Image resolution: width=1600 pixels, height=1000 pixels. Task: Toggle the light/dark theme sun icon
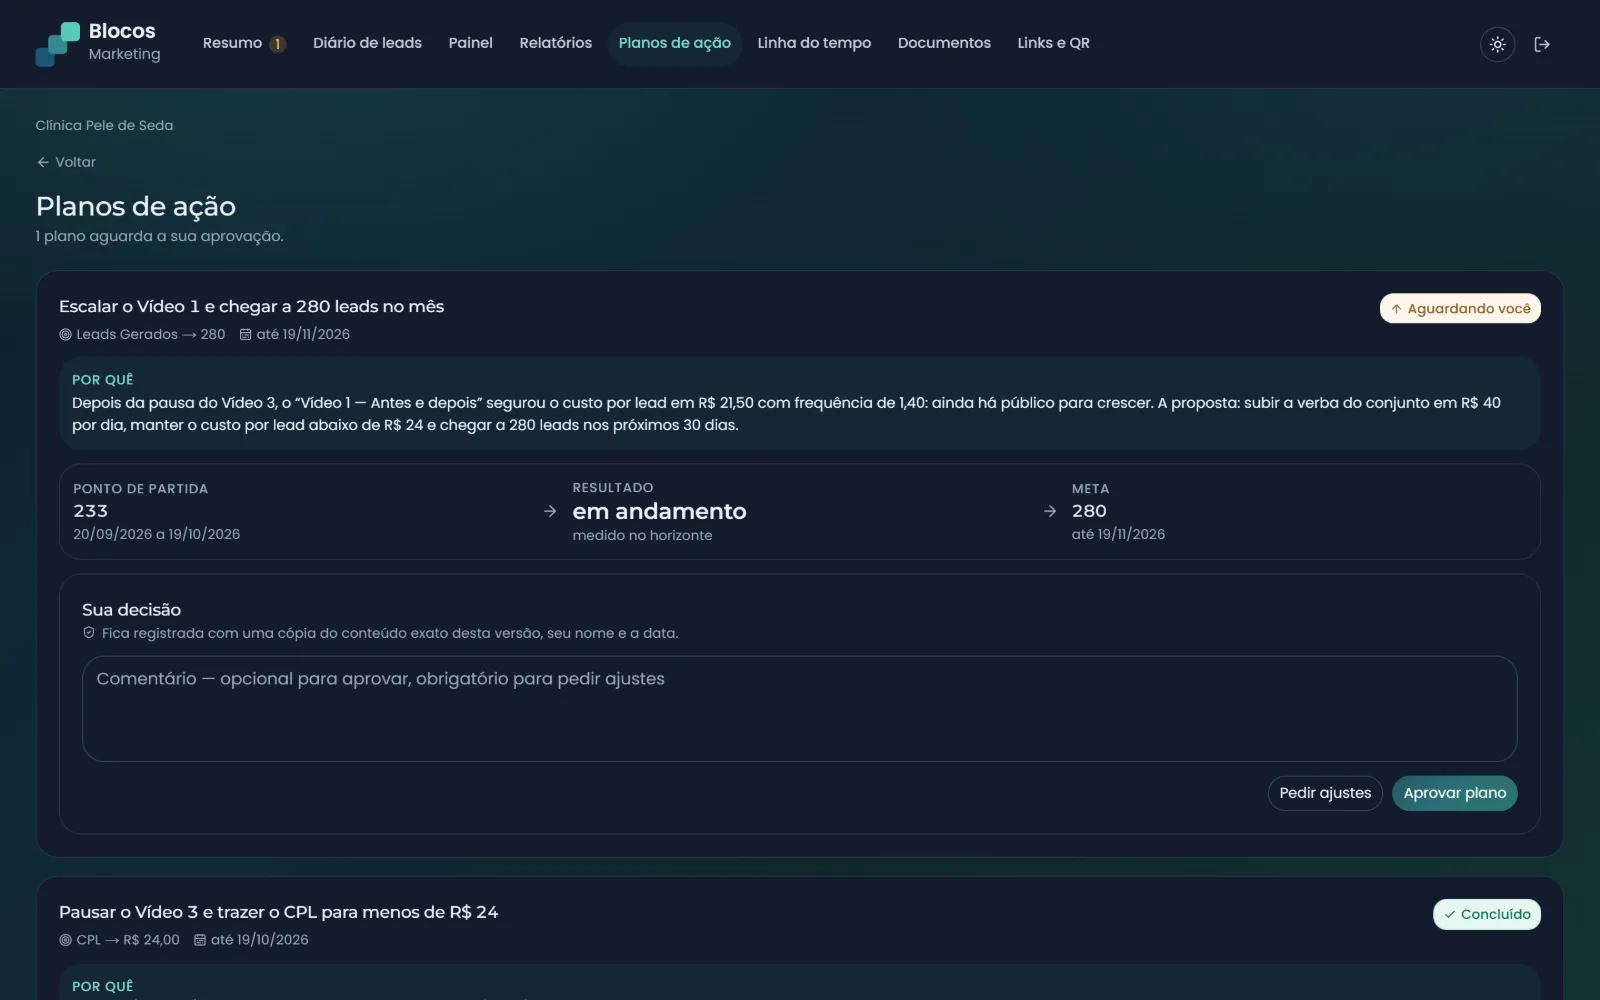[1497, 44]
